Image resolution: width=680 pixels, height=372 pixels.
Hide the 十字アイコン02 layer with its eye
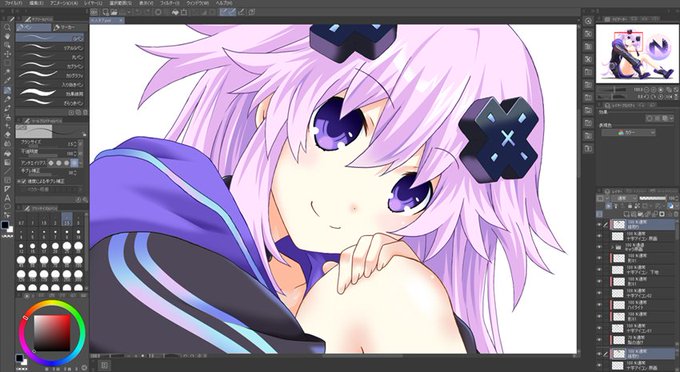(x=598, y=293)
